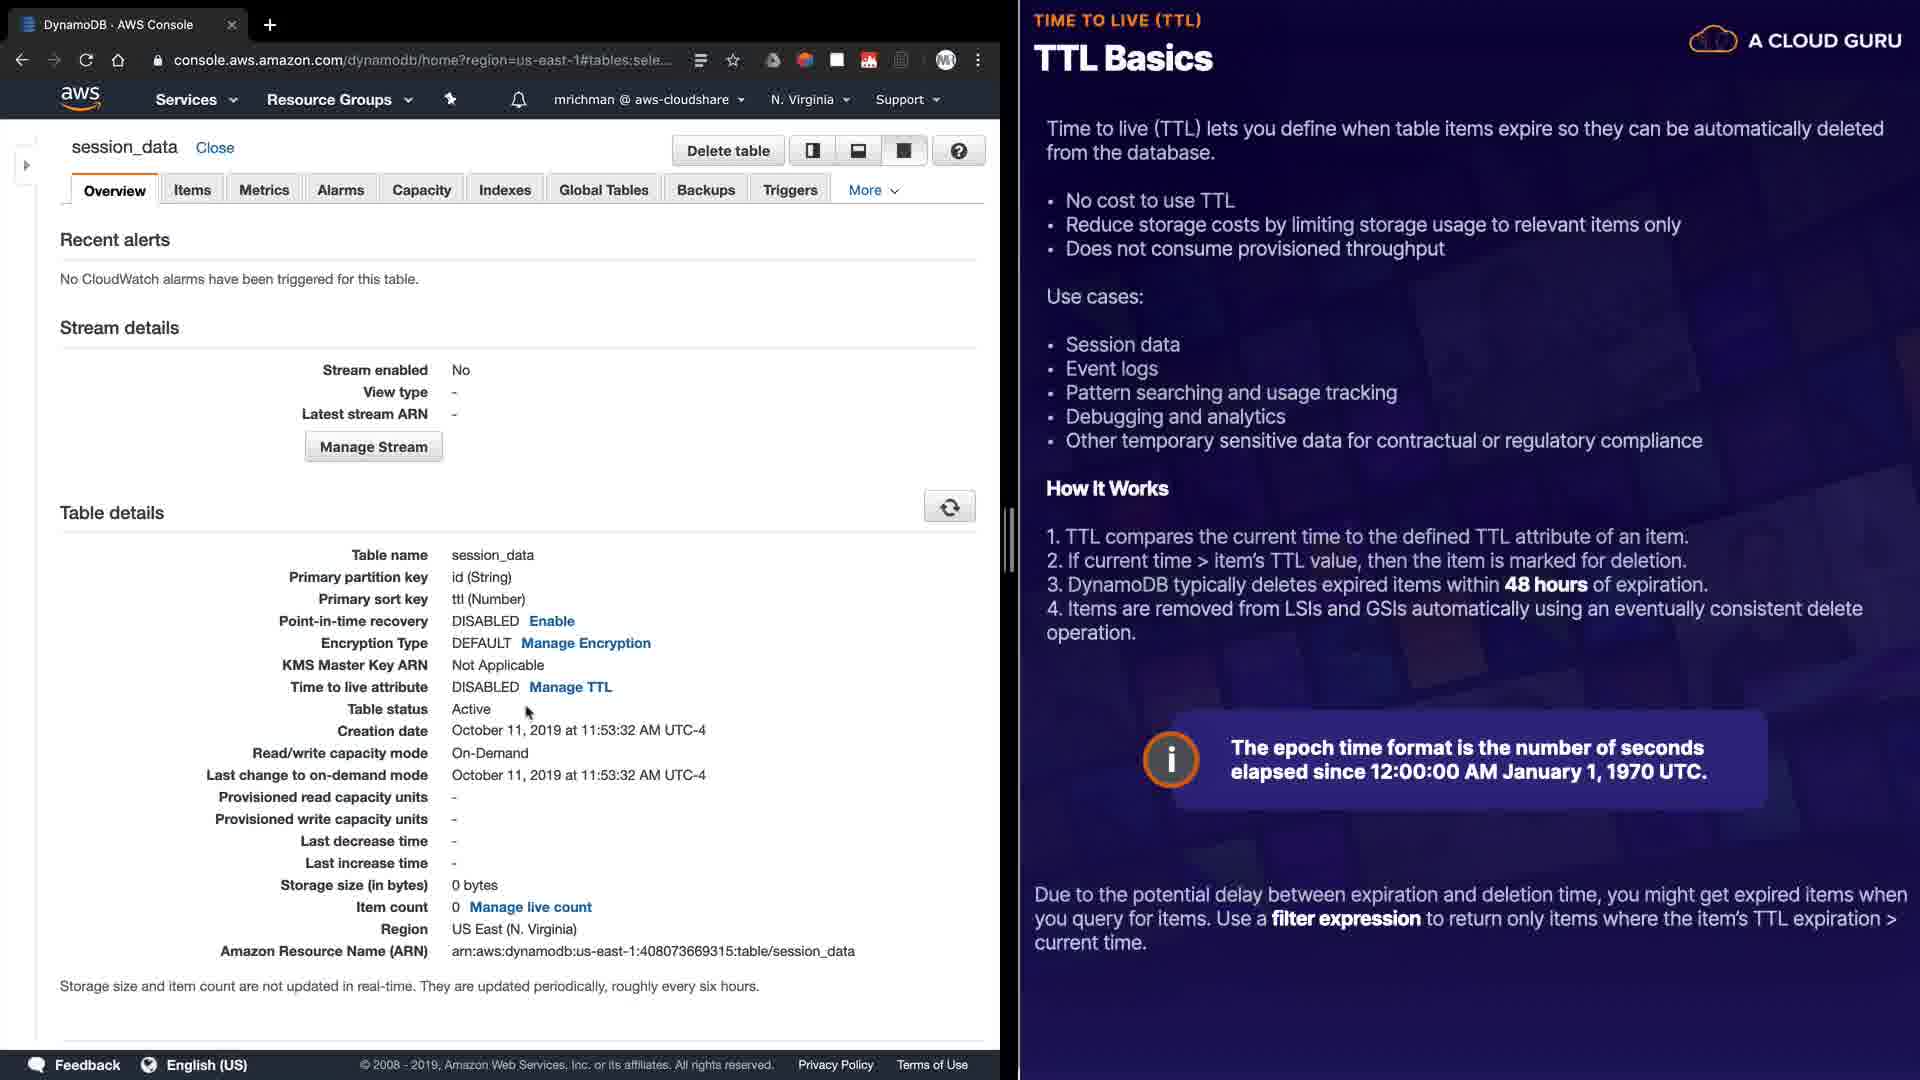
Task: Click the AWS logo home icon
Action: click(x=80, y=98)
